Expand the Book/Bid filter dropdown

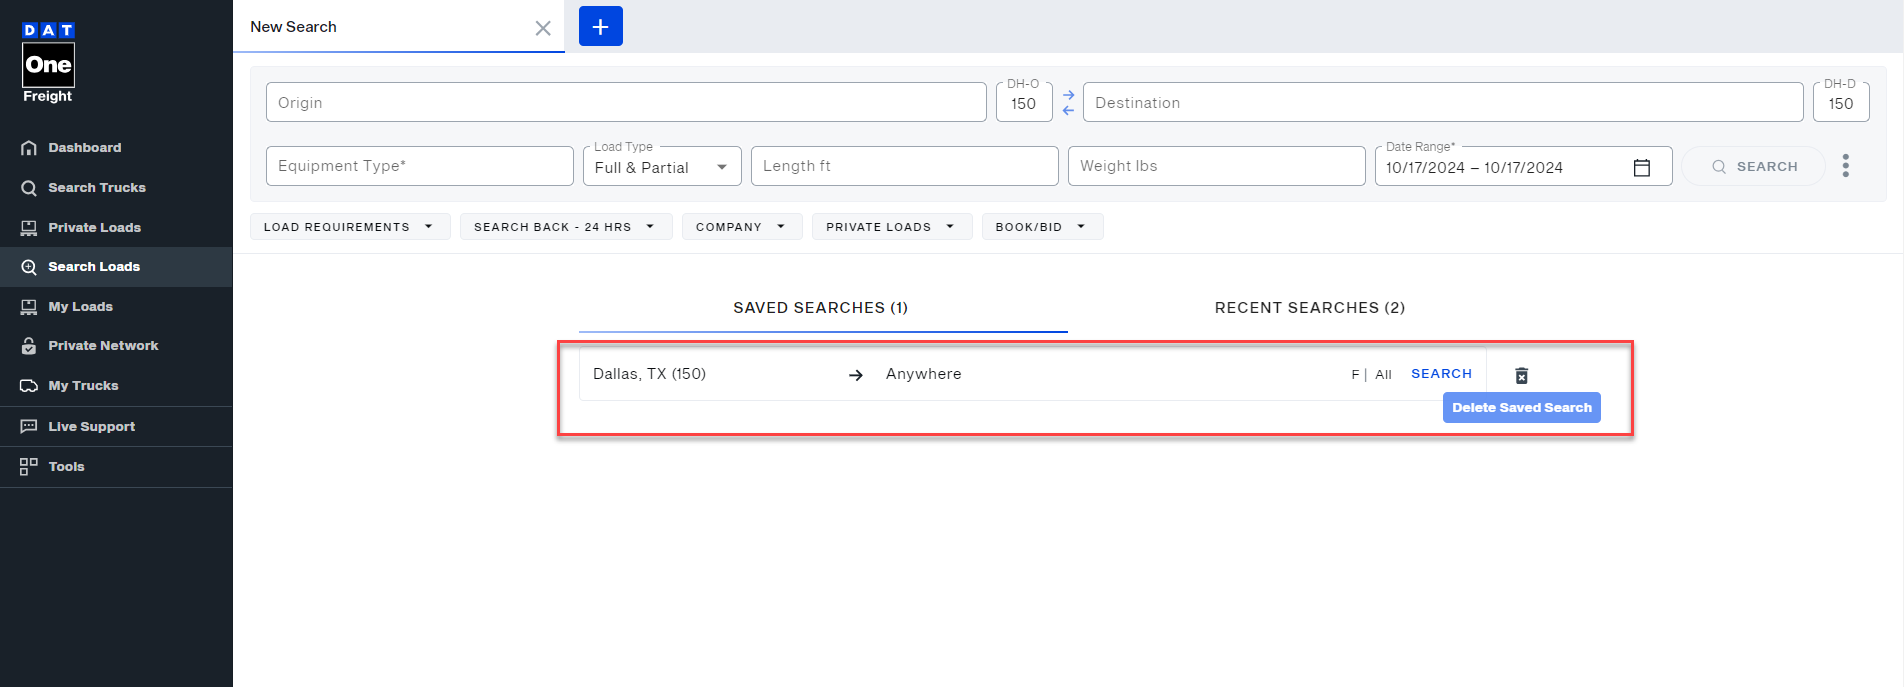click(x=1042, y=227)
